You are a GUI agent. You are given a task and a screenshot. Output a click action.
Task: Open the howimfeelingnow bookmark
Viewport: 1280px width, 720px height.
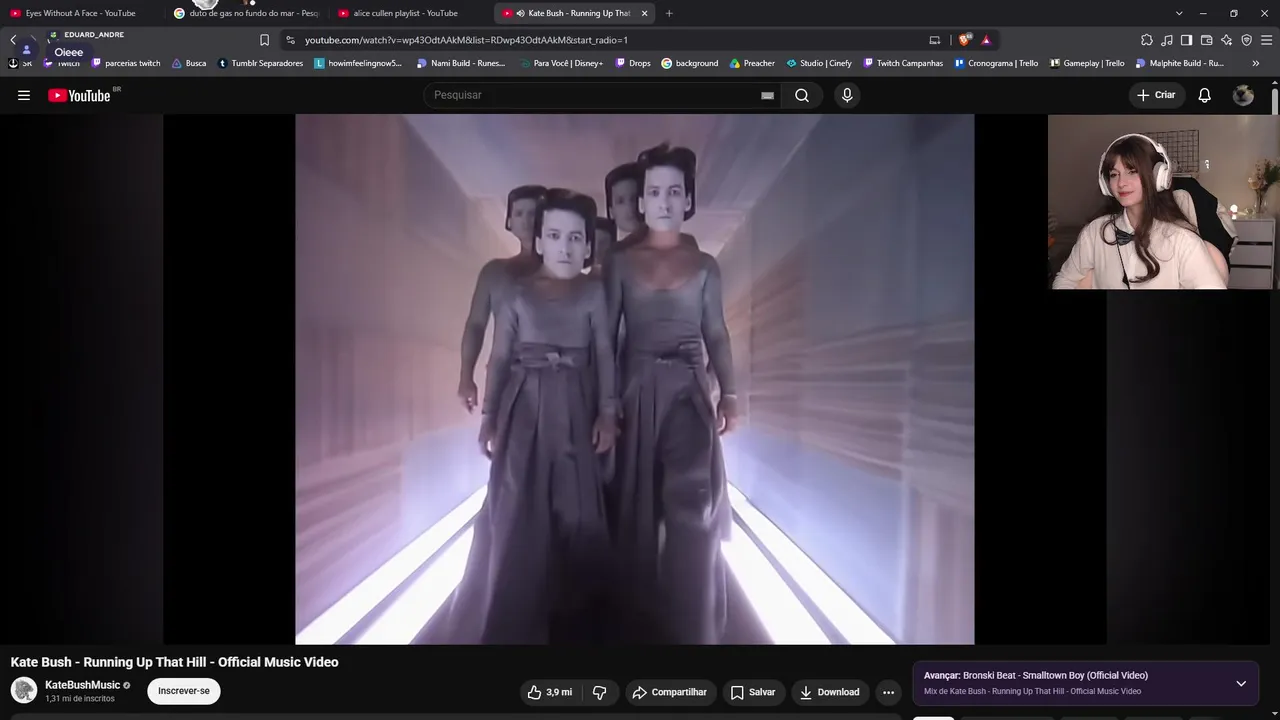tap(358, 63)
